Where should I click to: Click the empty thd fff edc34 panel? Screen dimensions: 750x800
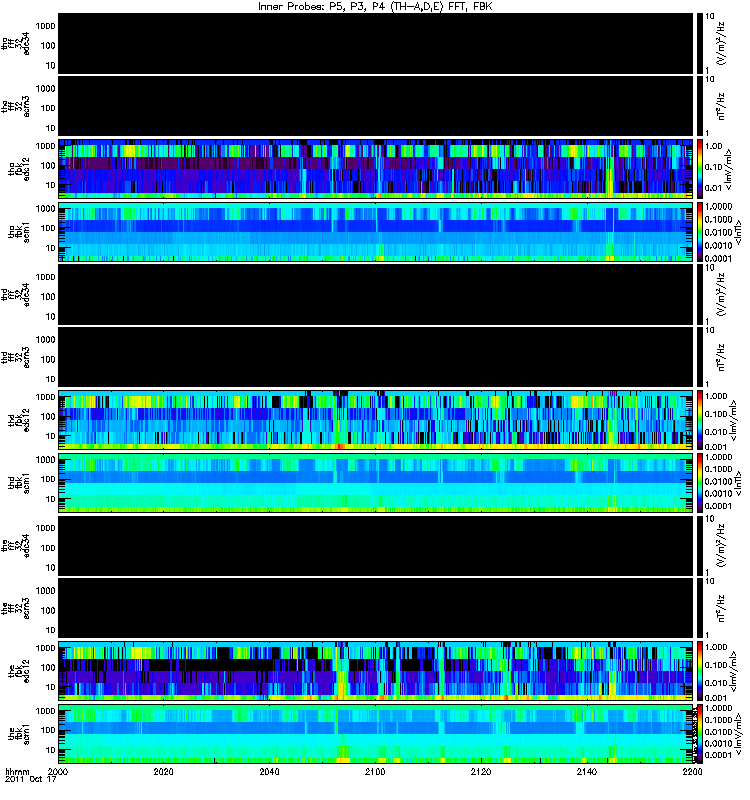point(376,294)
